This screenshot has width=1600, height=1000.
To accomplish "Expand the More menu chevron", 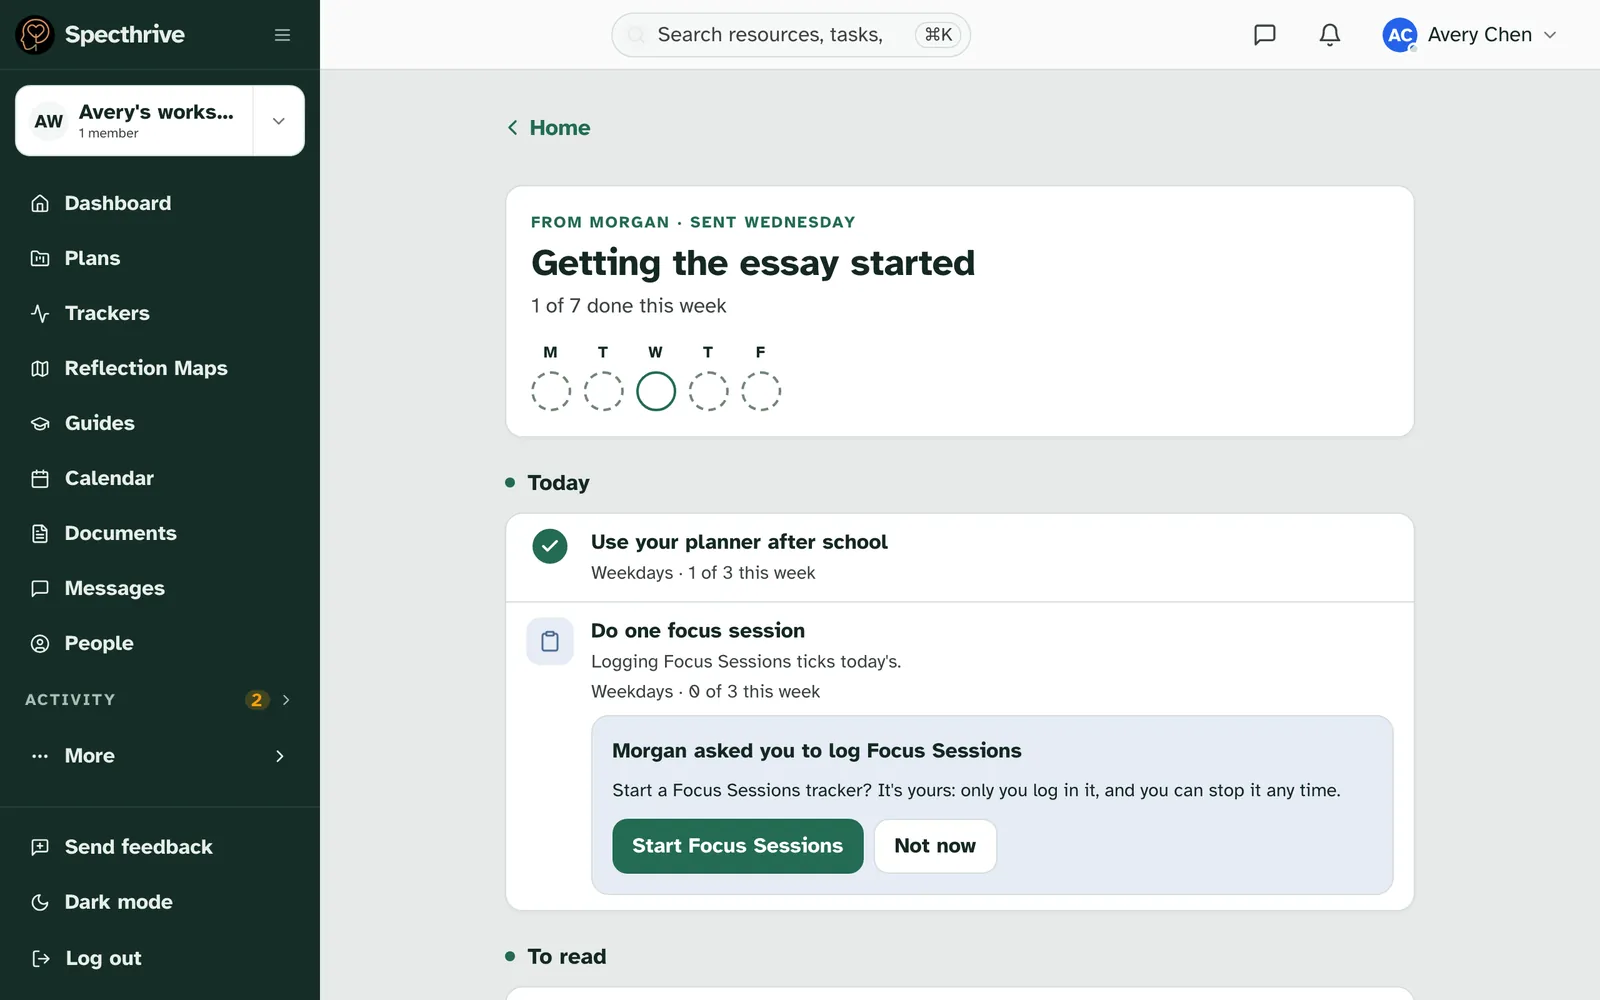I will pos(280,756).
